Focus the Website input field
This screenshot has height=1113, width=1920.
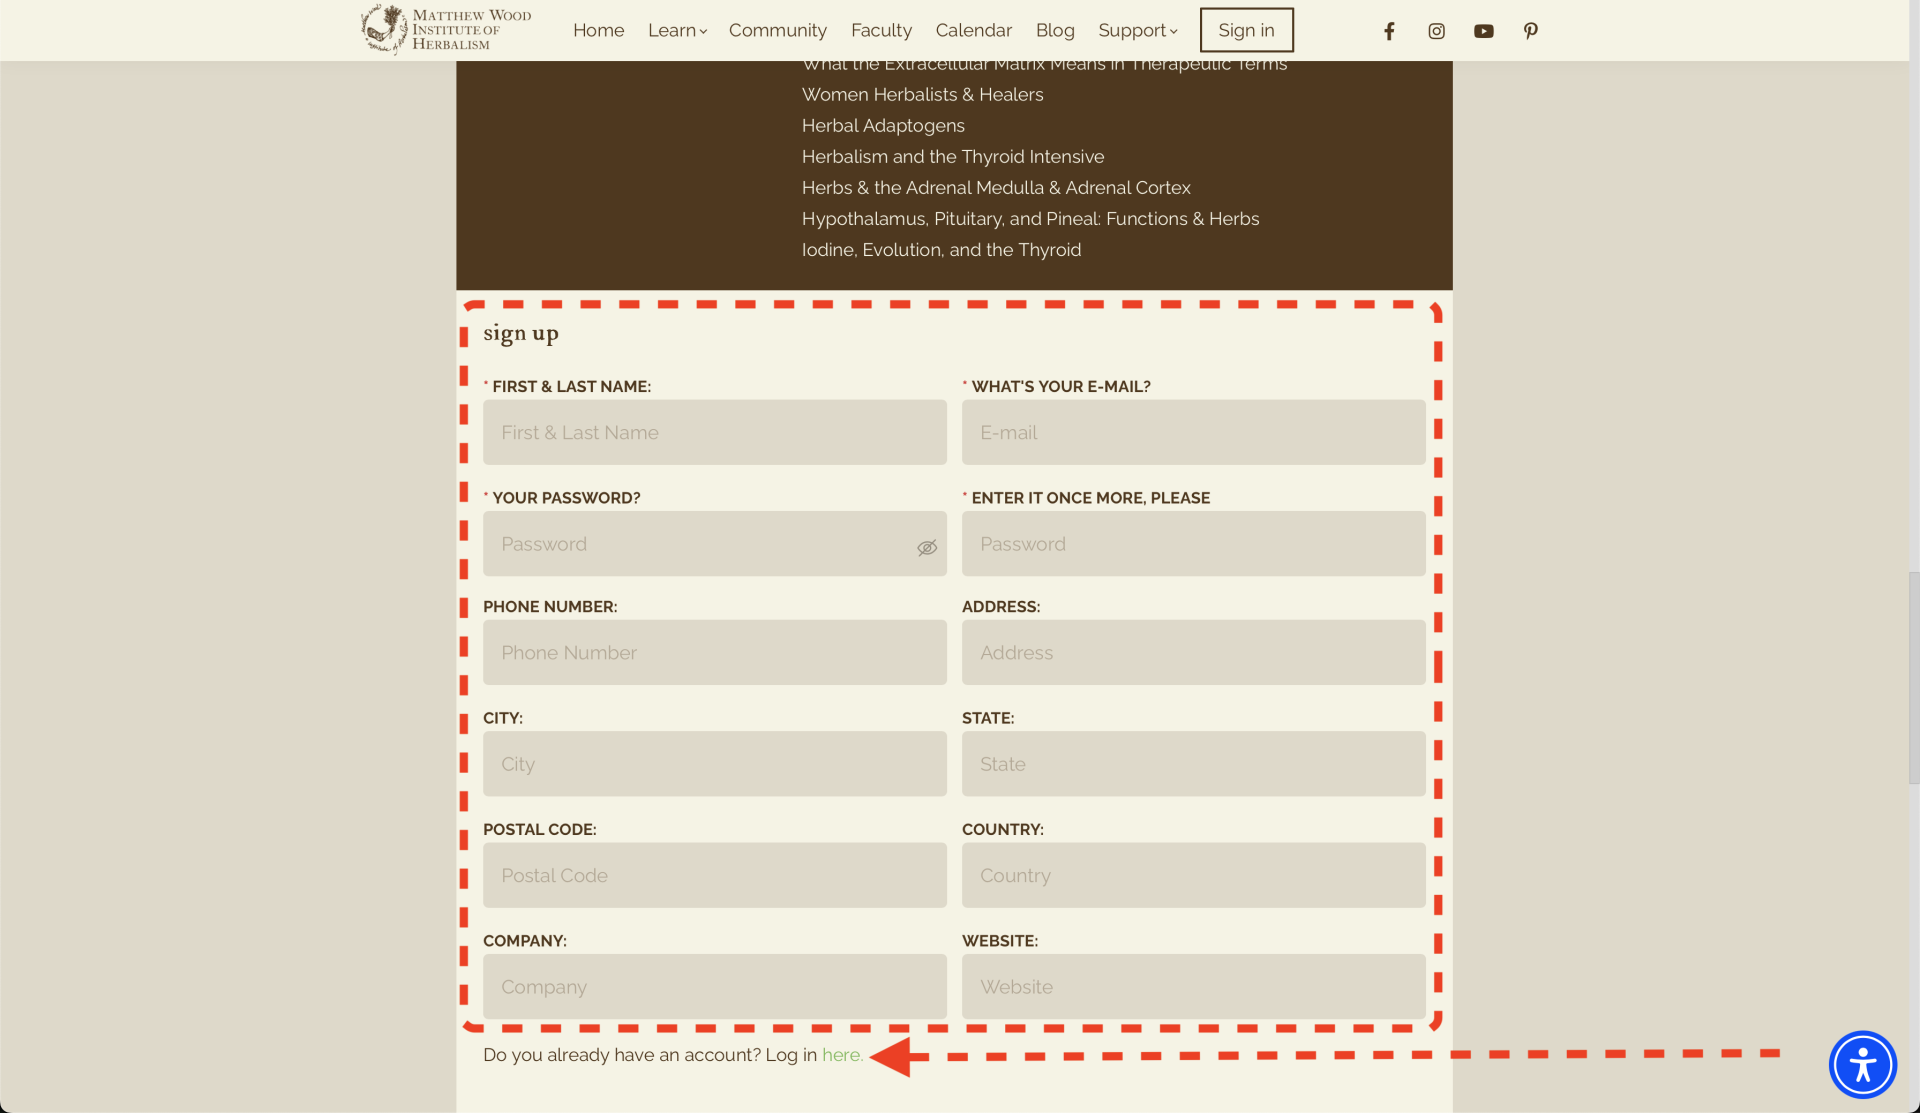point(1193,987)
